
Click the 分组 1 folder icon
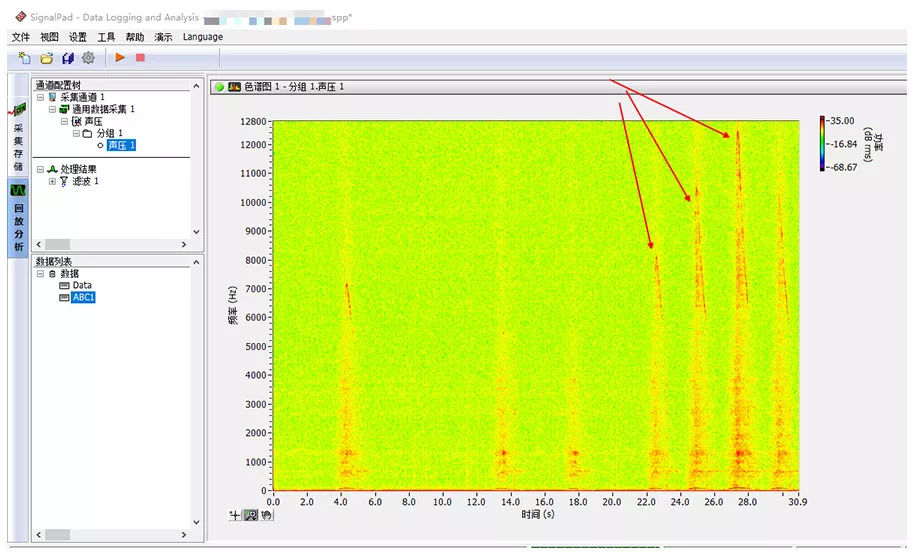[x=88, y=133]
